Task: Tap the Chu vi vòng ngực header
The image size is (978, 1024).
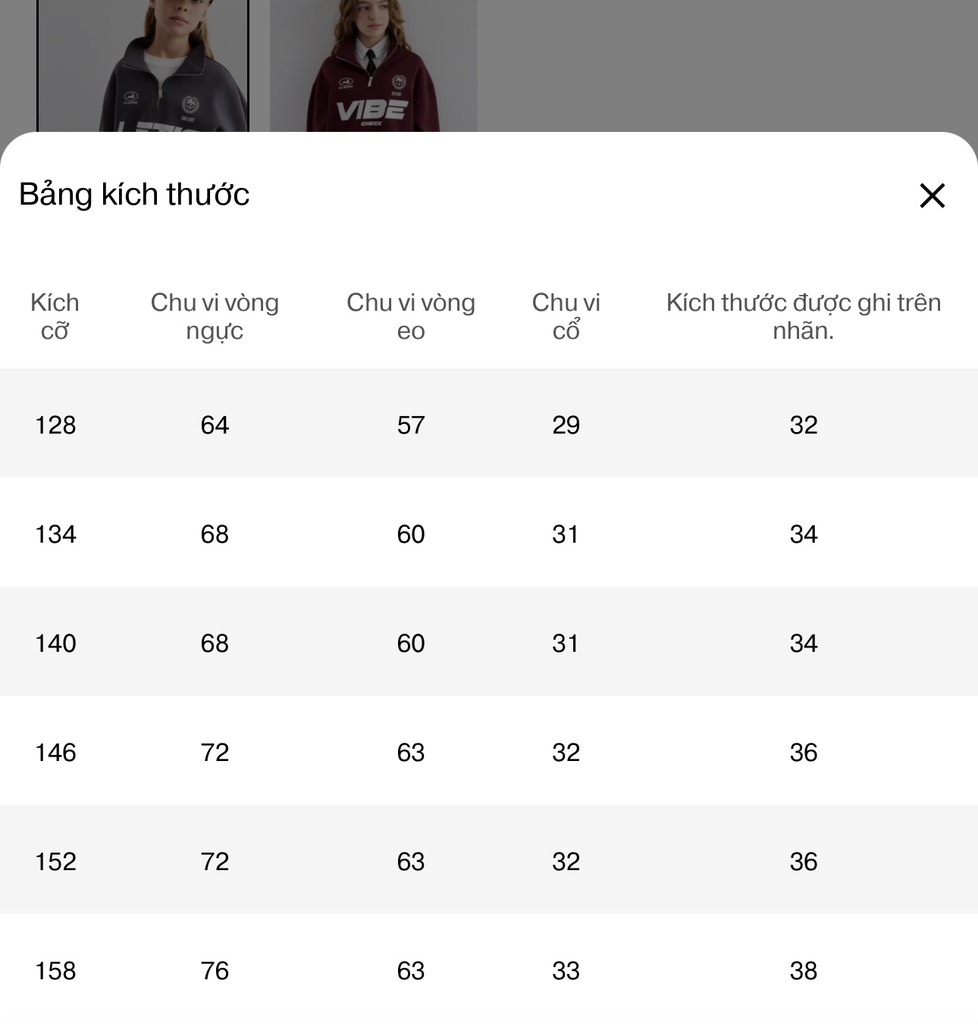Action: 214,317
